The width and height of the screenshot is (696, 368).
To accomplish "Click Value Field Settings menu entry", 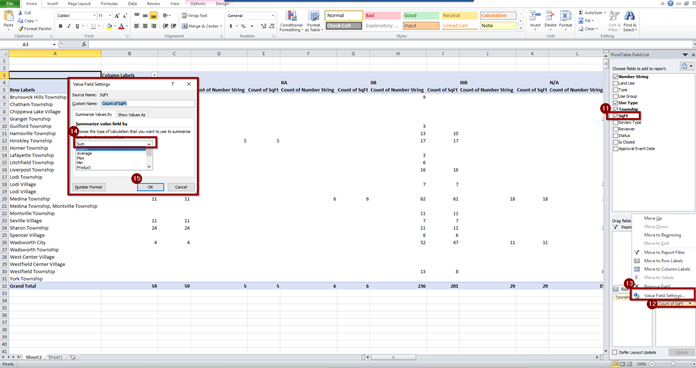I will pos(664,295).
